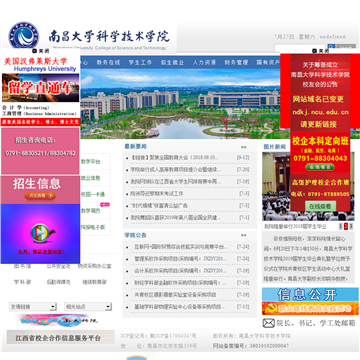Image resolution: width=360 pixels, height=360 pixels.
Task: Click the 就业信息 quick link
Action: (91, 178)
